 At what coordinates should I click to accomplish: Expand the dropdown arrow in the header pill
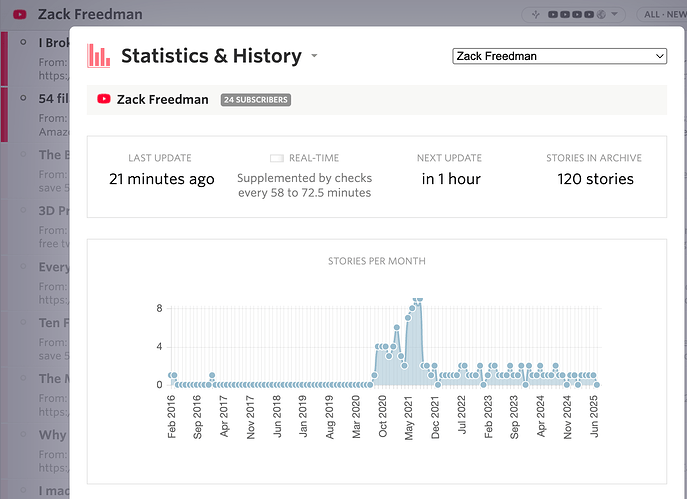tap(614, 14)
